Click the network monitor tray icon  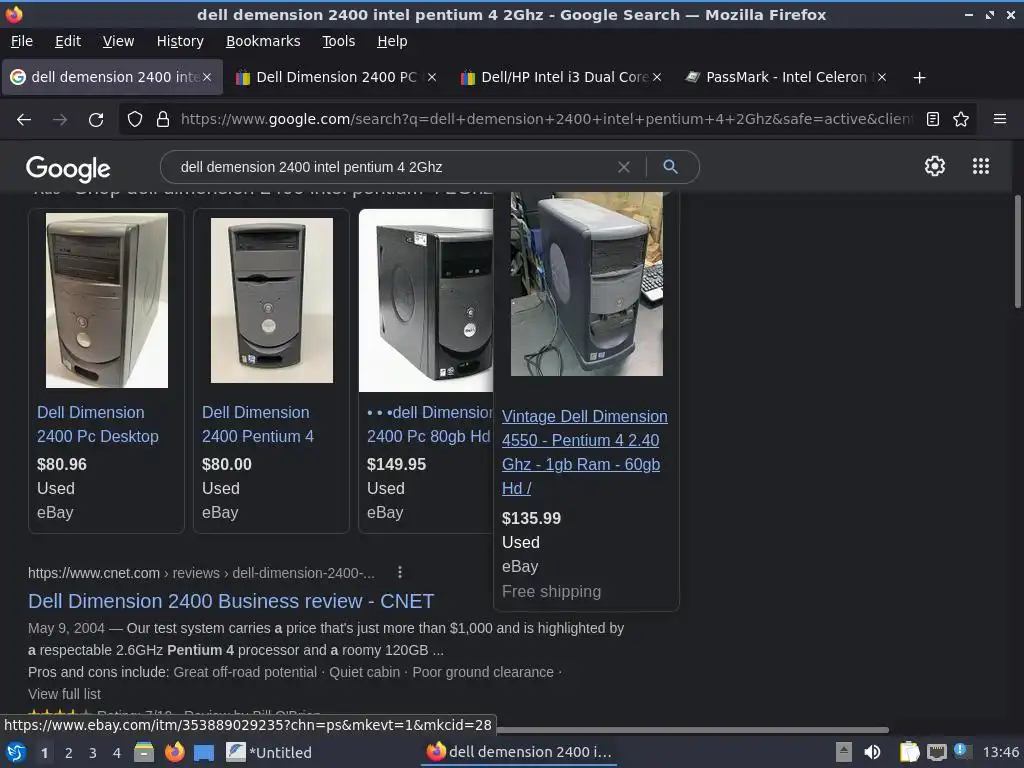click(x=936, y=753)
